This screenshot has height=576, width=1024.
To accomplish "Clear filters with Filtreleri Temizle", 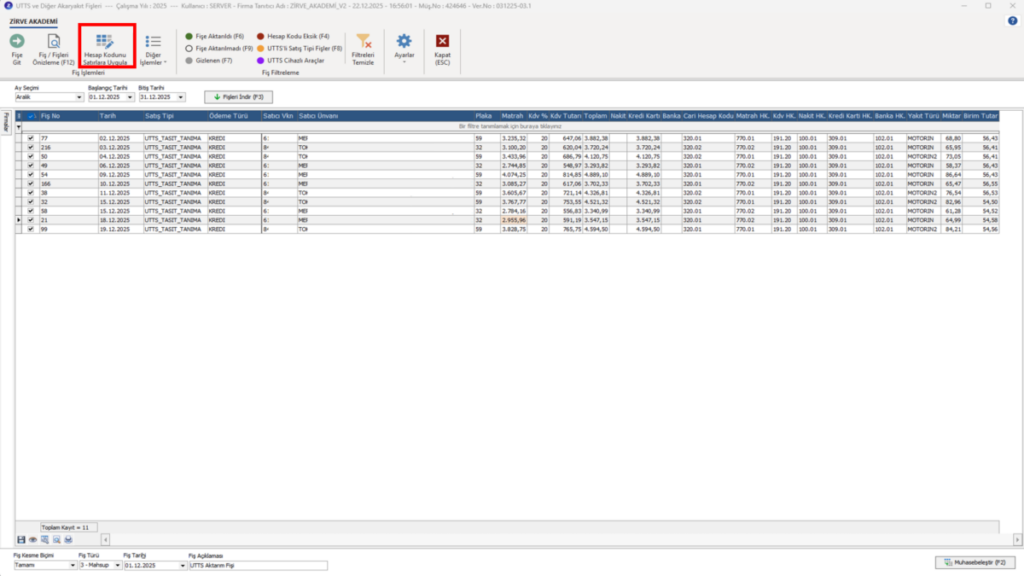I will [363, 50].
